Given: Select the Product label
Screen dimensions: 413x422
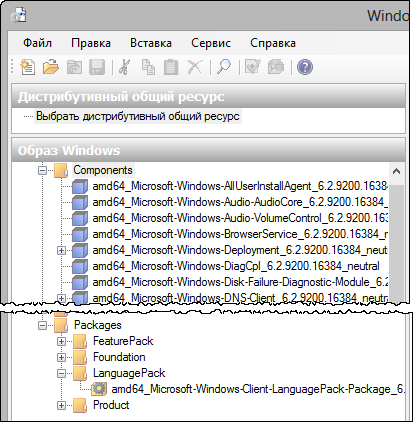Looking at the screenshot, I should 111,405.
